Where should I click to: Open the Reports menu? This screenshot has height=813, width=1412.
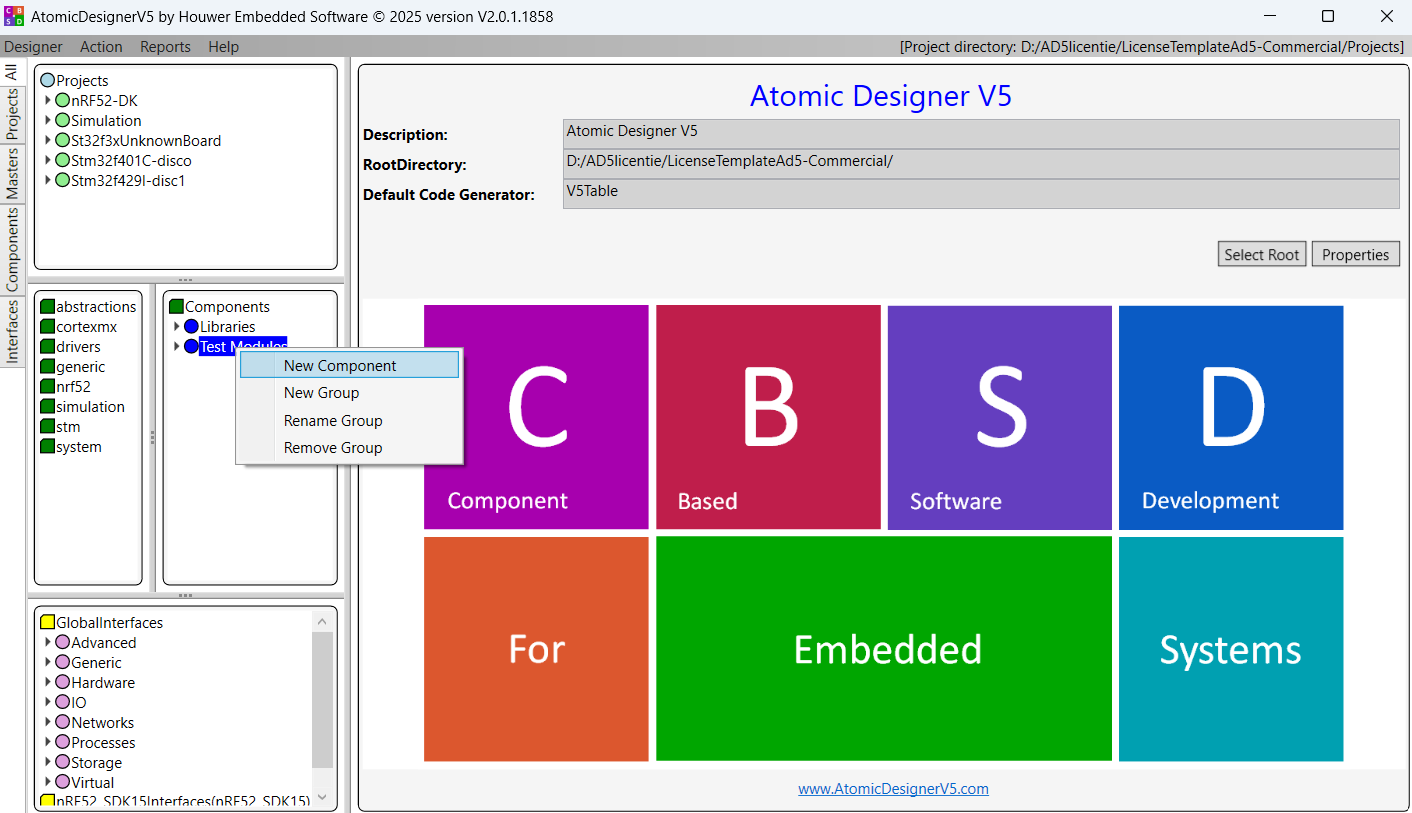coord(165,47)
